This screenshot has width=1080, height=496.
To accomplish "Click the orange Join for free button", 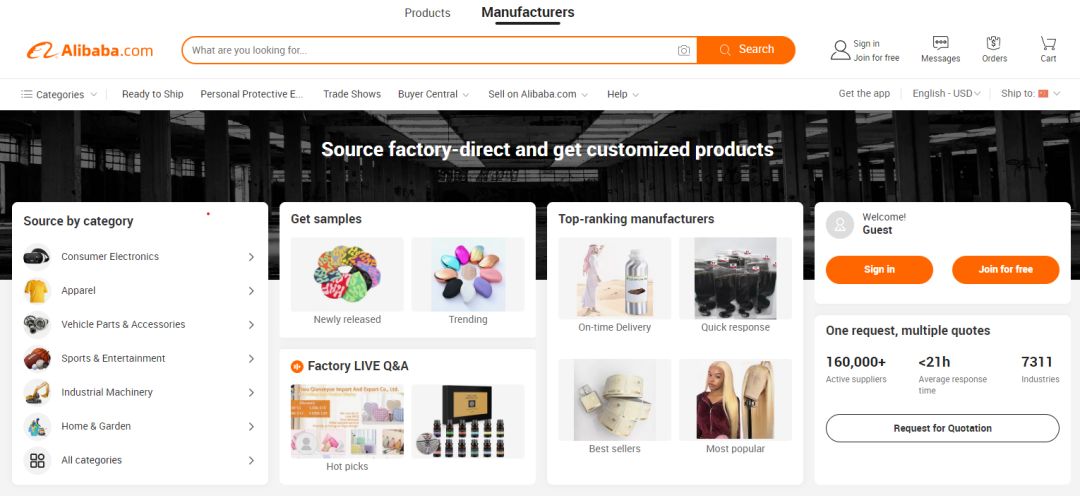I will pos(1006,269).
